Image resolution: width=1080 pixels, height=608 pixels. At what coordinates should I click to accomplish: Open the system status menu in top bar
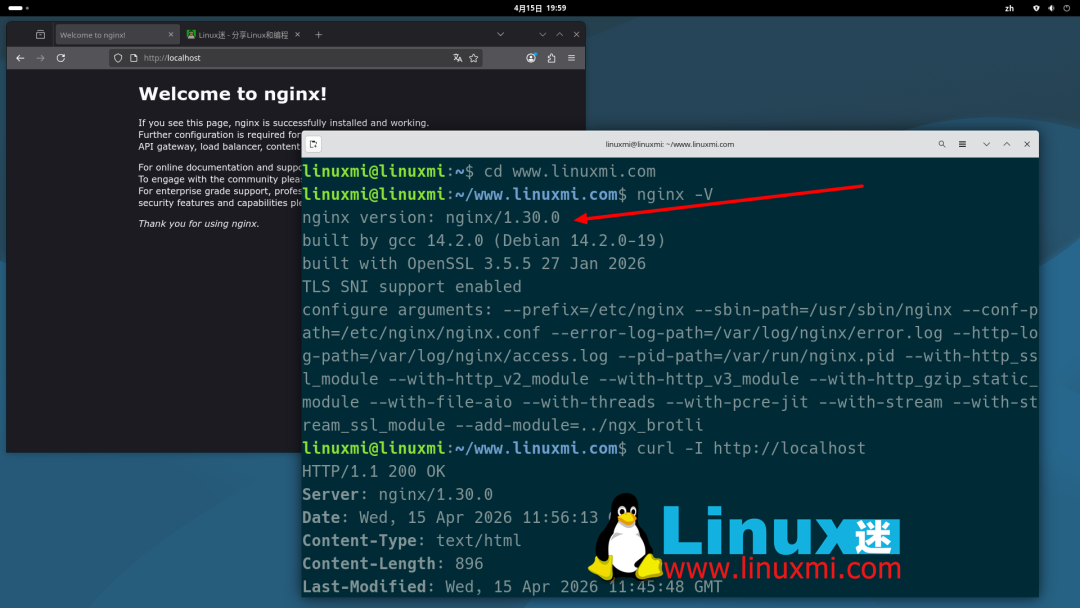click(1066, 8)
